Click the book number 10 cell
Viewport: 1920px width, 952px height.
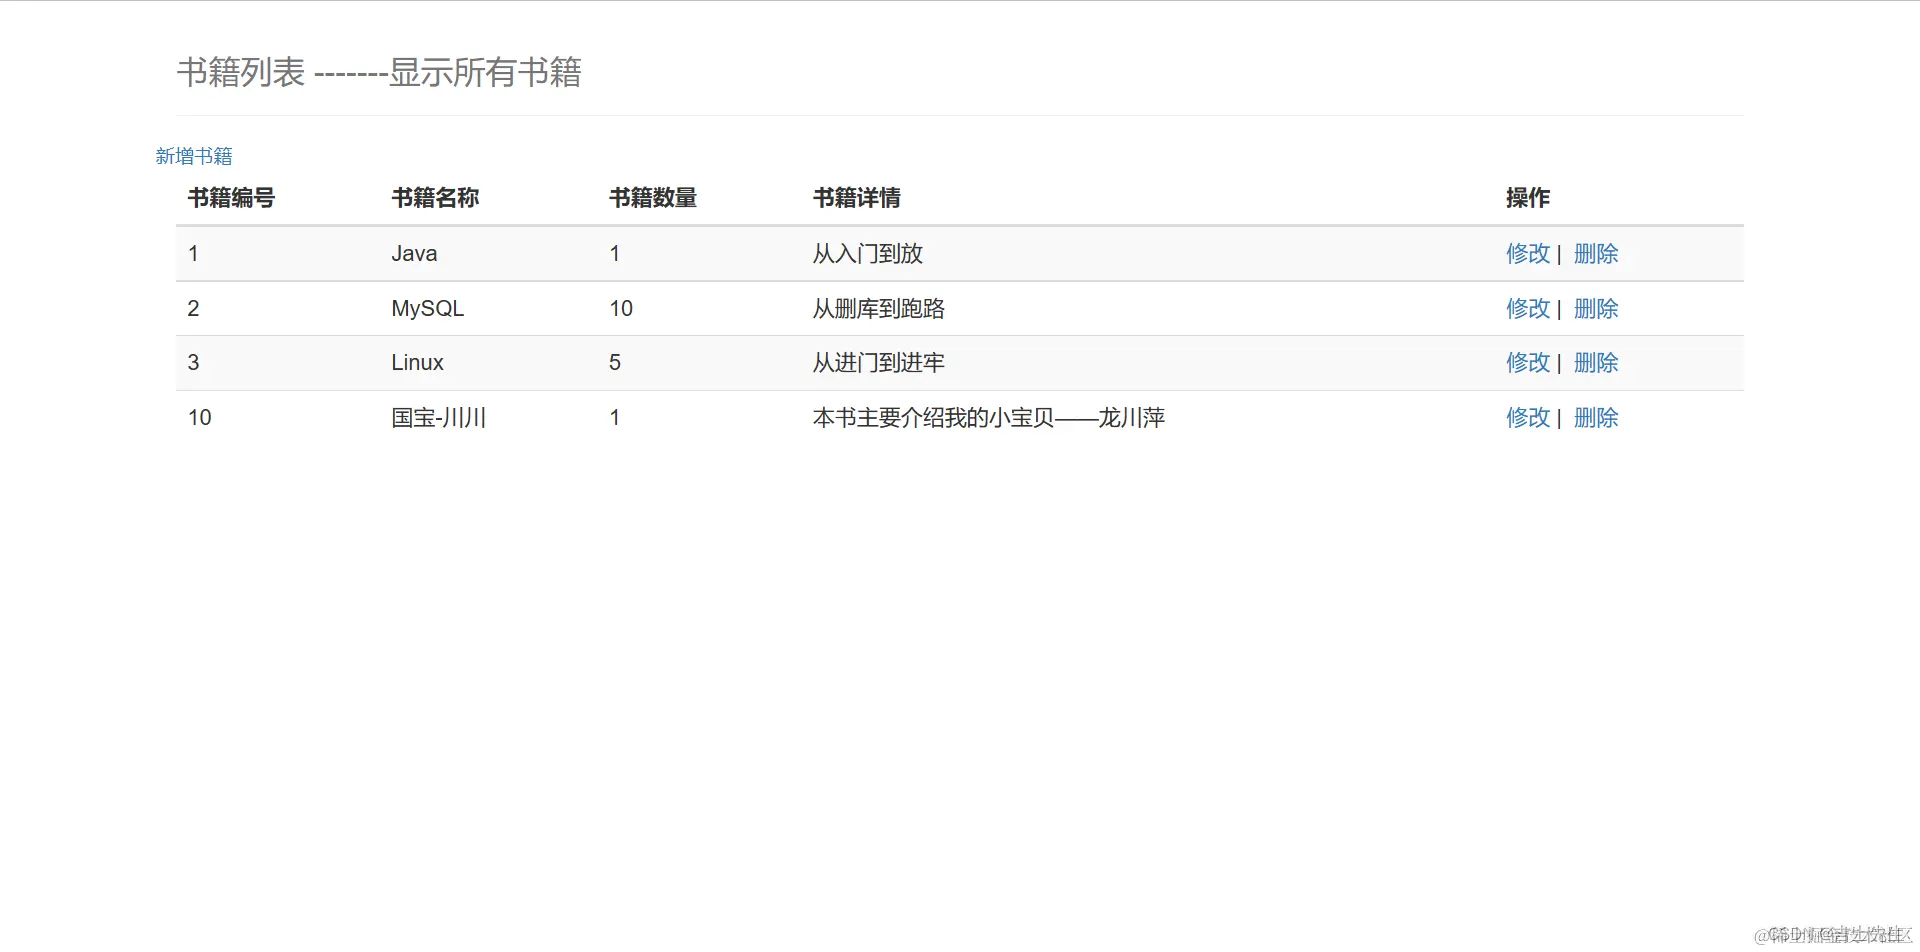tap(200, 418)
